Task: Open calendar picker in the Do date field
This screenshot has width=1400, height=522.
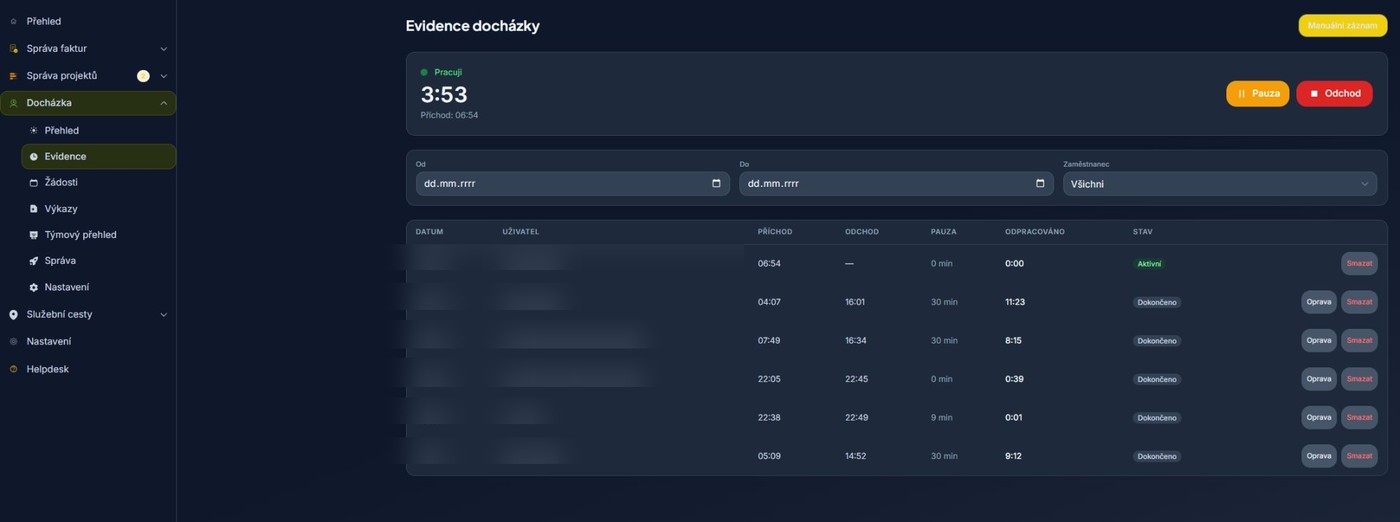Action: [x=1040, y=184]
